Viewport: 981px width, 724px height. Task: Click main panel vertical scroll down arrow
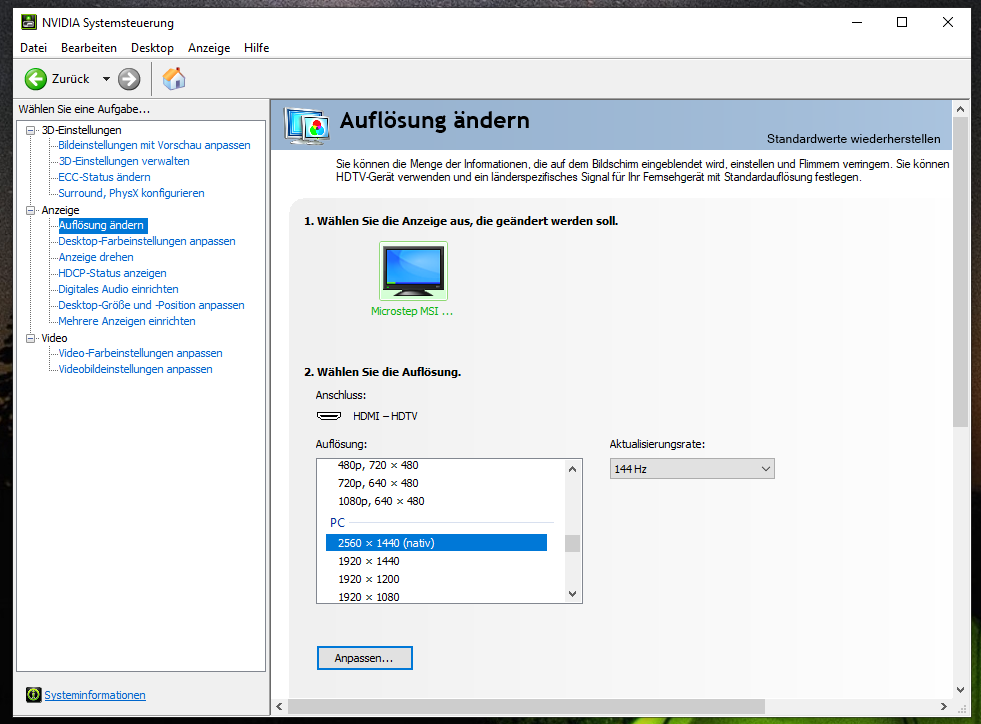(960, 690)
